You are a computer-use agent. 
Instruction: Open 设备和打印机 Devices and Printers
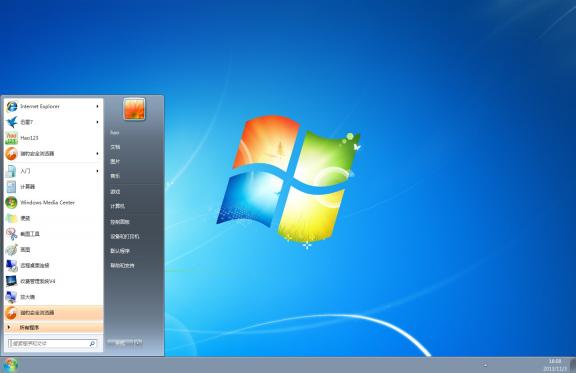click(x=125, y=236)
